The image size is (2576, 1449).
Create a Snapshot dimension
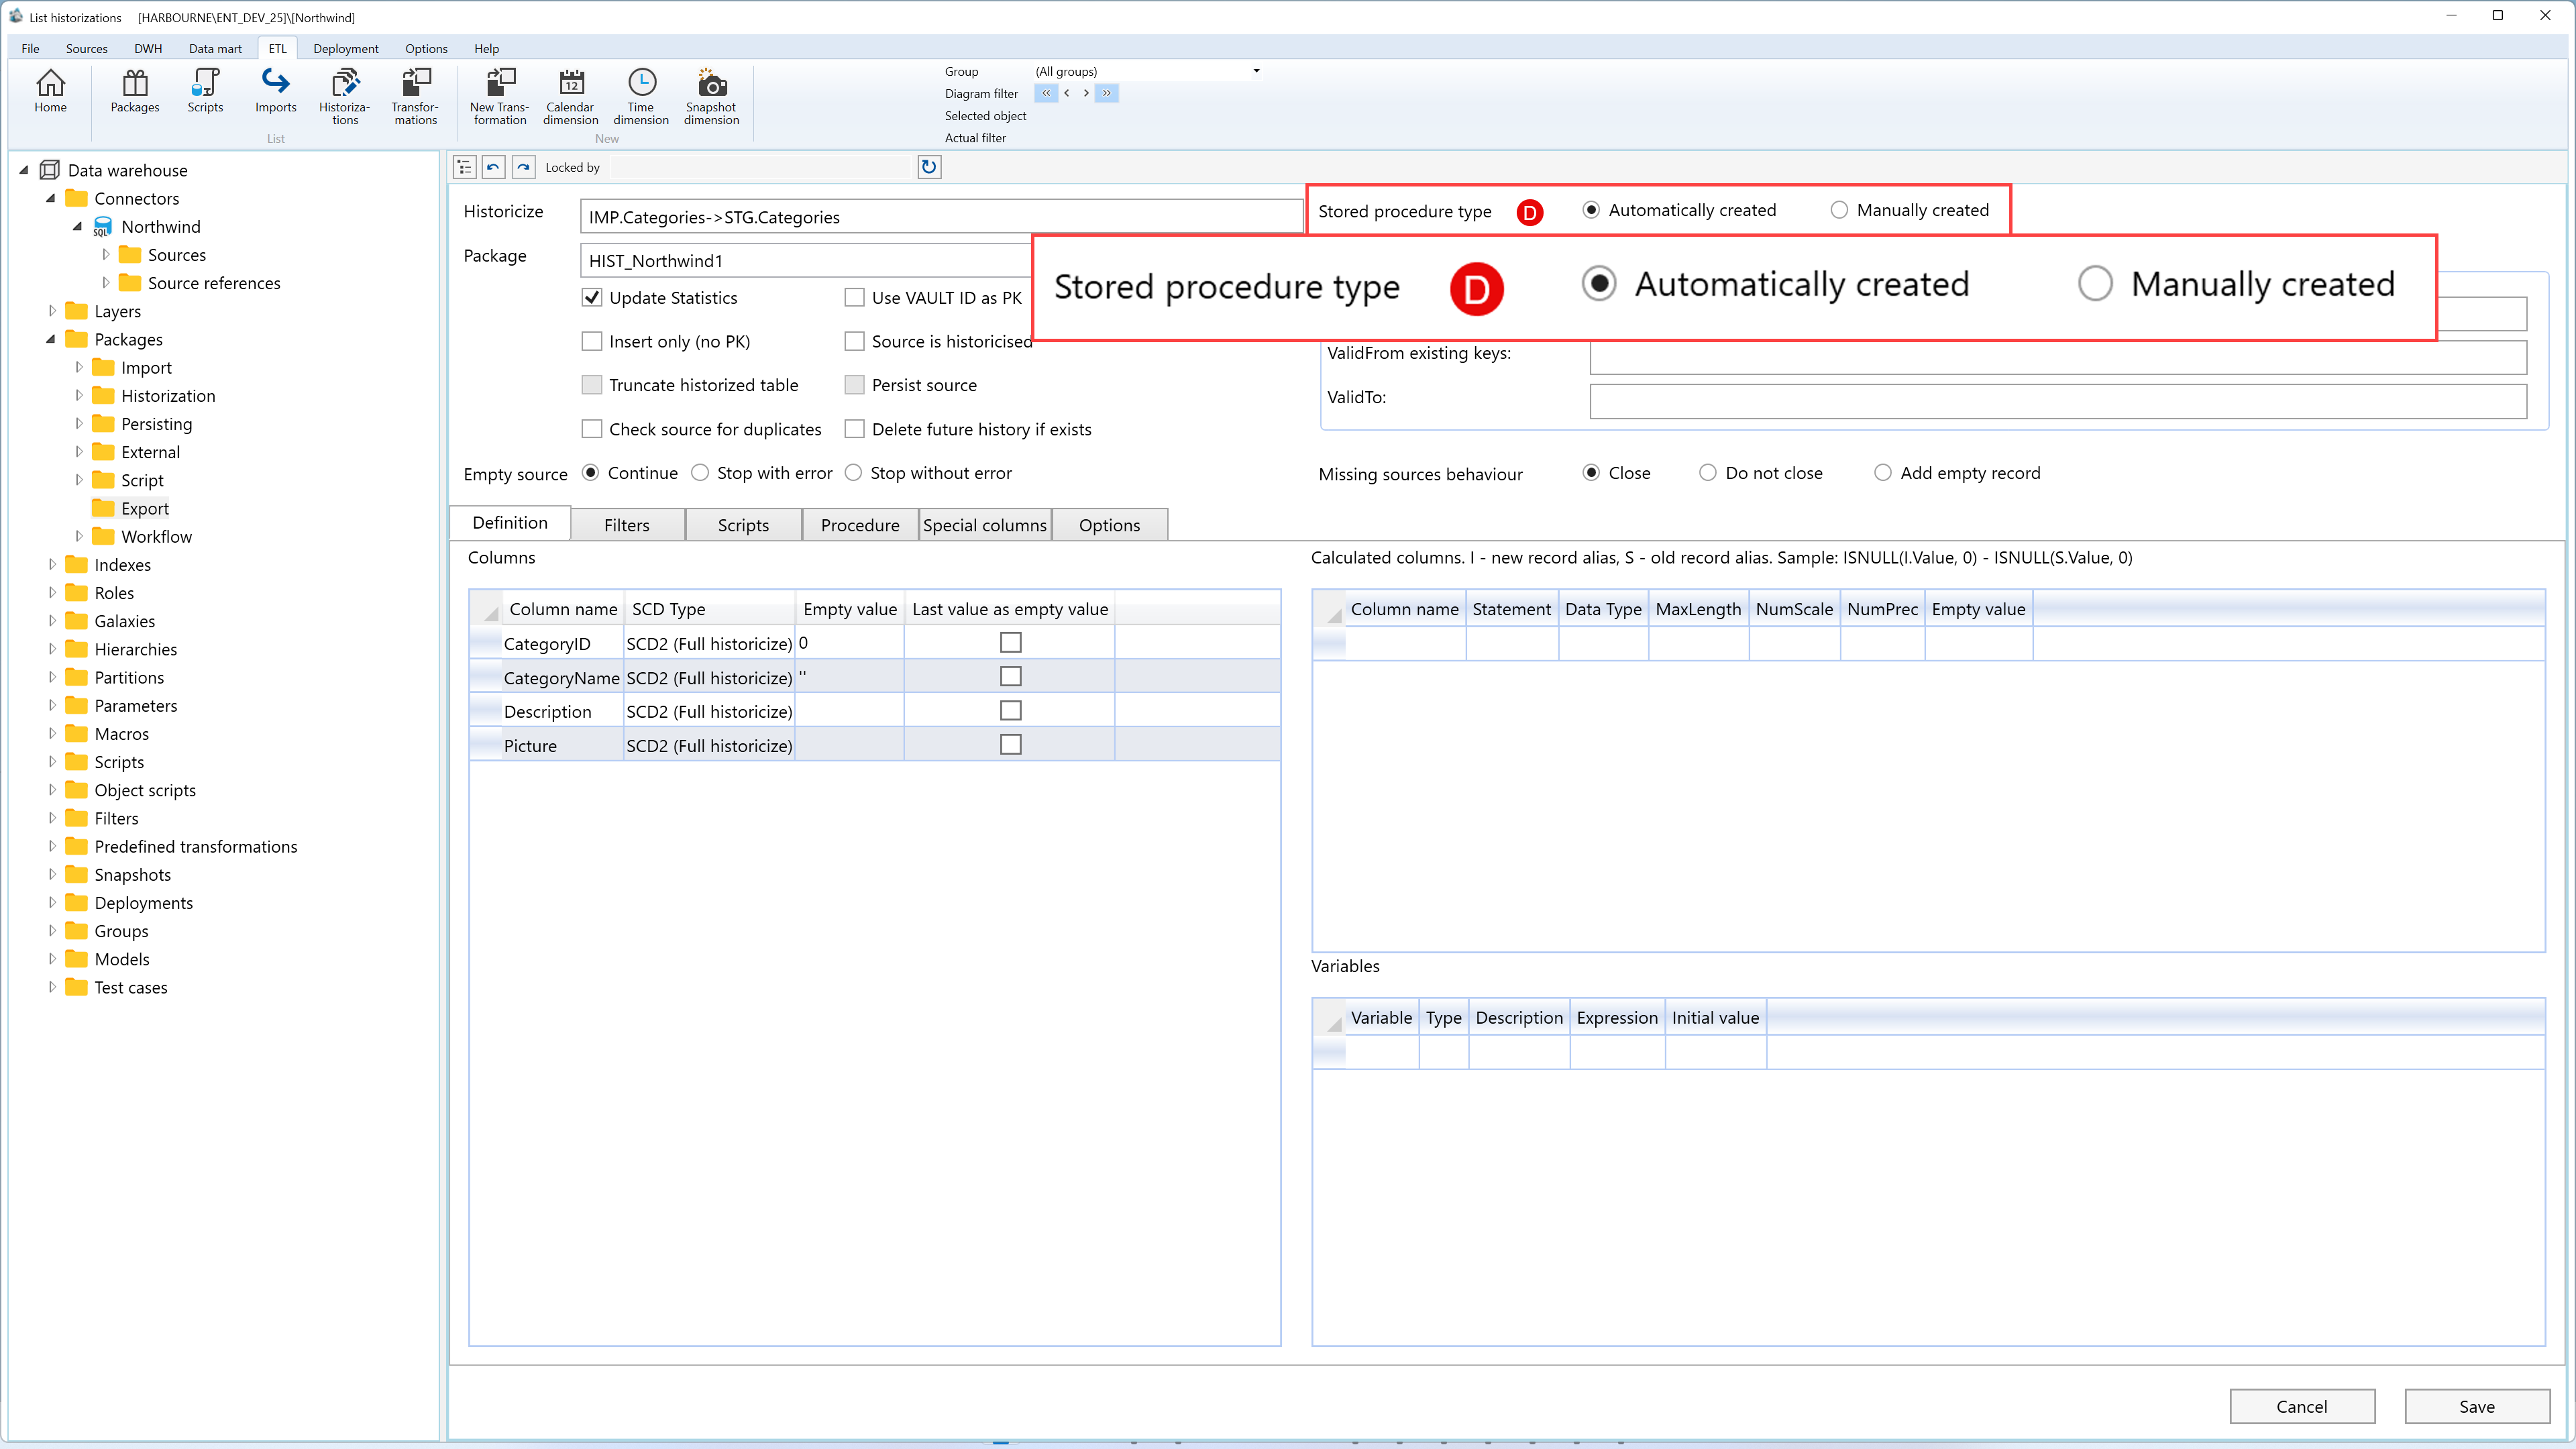tap(711, 97)
